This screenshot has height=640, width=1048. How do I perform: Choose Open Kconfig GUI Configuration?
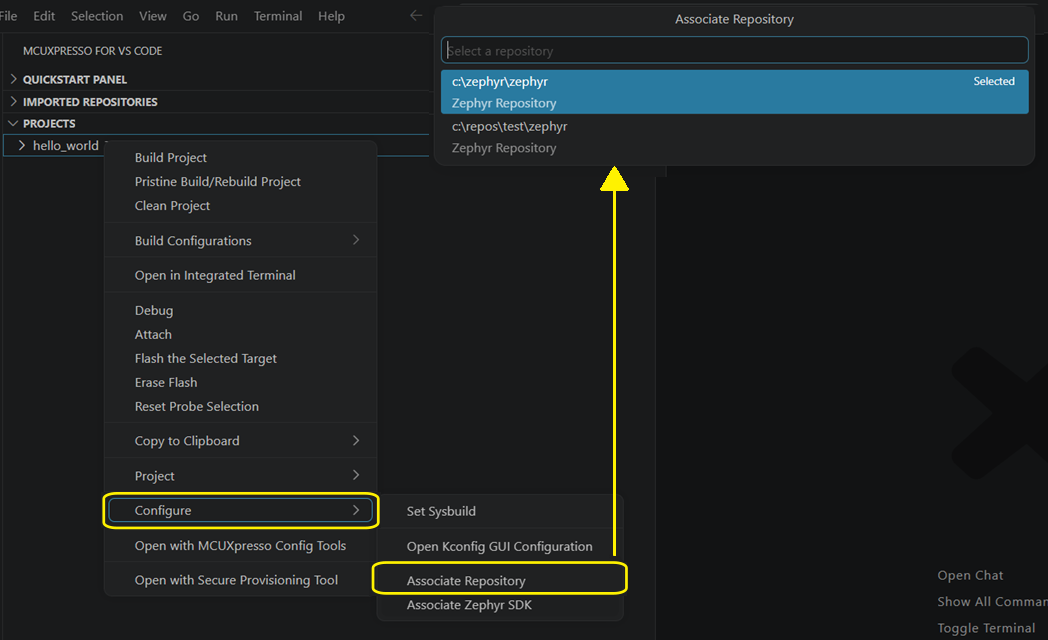(500, 546)
